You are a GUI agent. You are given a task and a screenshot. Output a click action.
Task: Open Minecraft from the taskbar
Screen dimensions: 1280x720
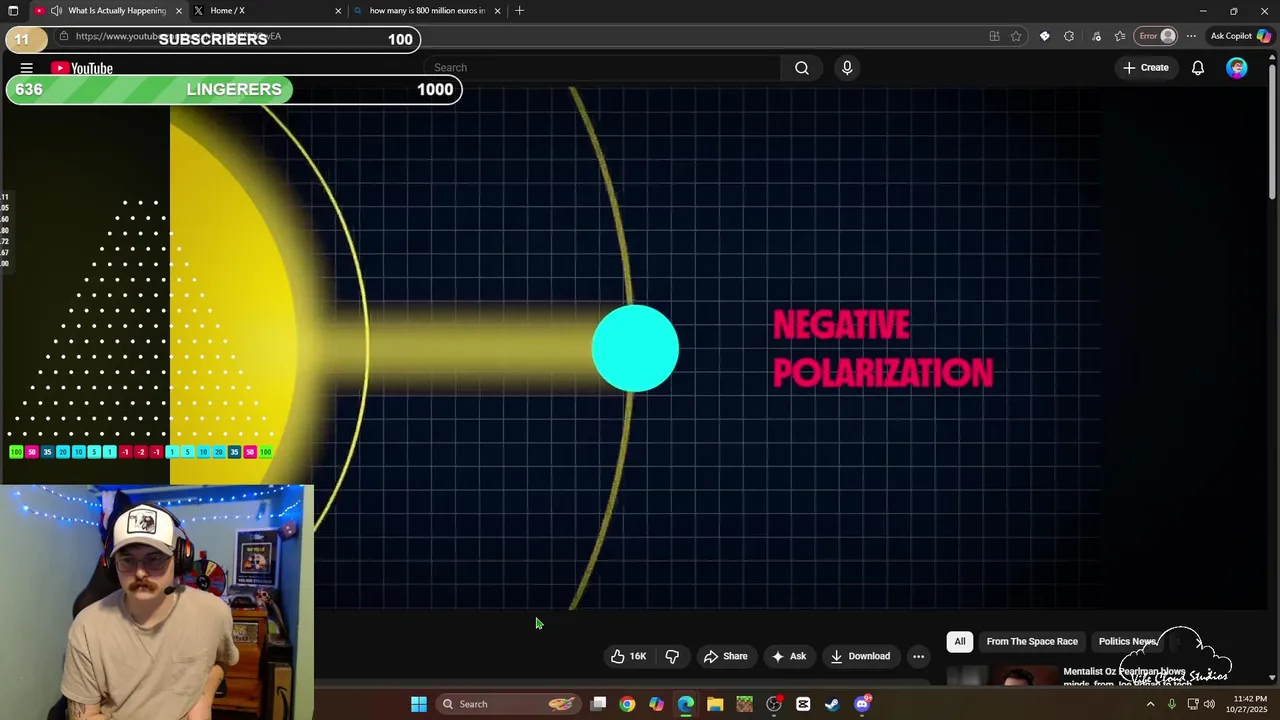tap(744, 704)
